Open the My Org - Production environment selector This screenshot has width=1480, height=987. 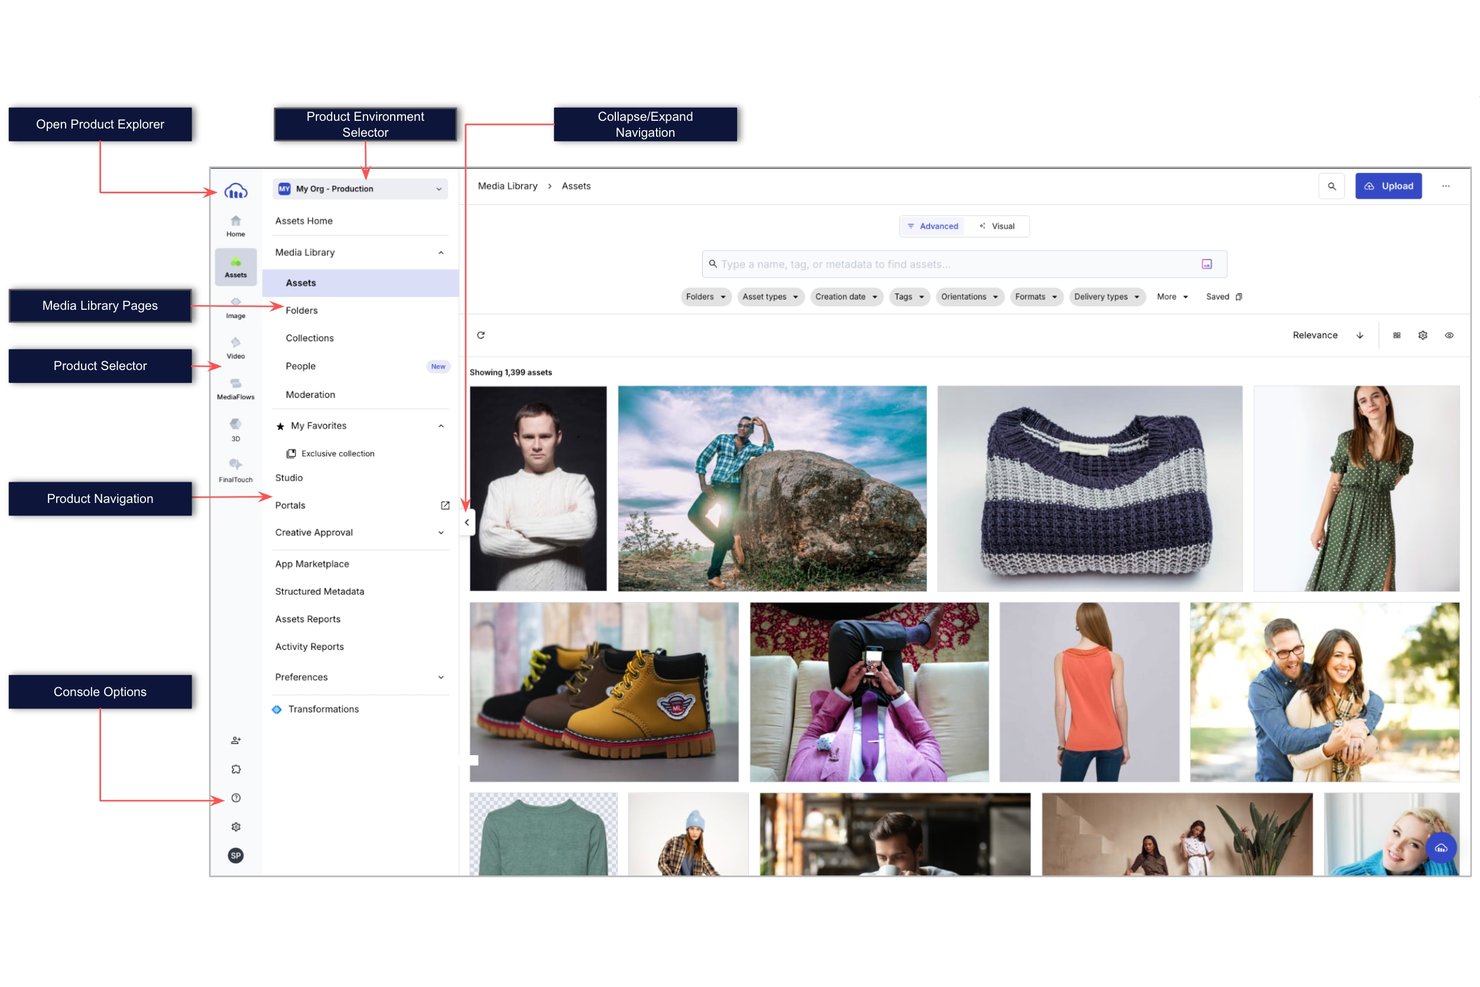tap(360, 189)
